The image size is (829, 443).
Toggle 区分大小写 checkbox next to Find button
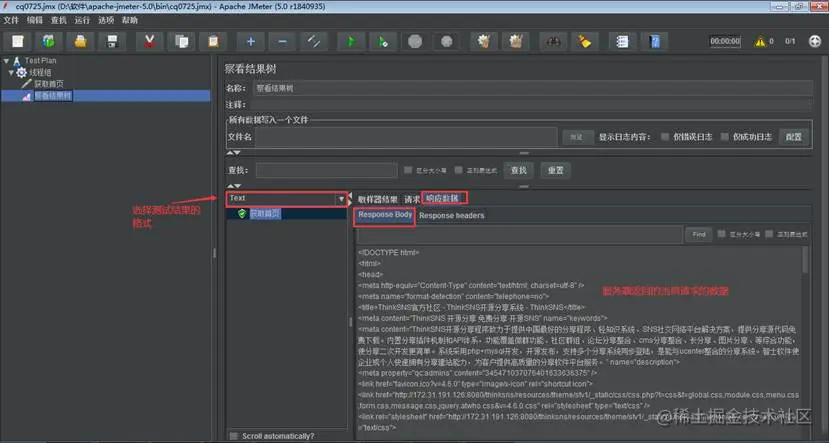[721, 234]
